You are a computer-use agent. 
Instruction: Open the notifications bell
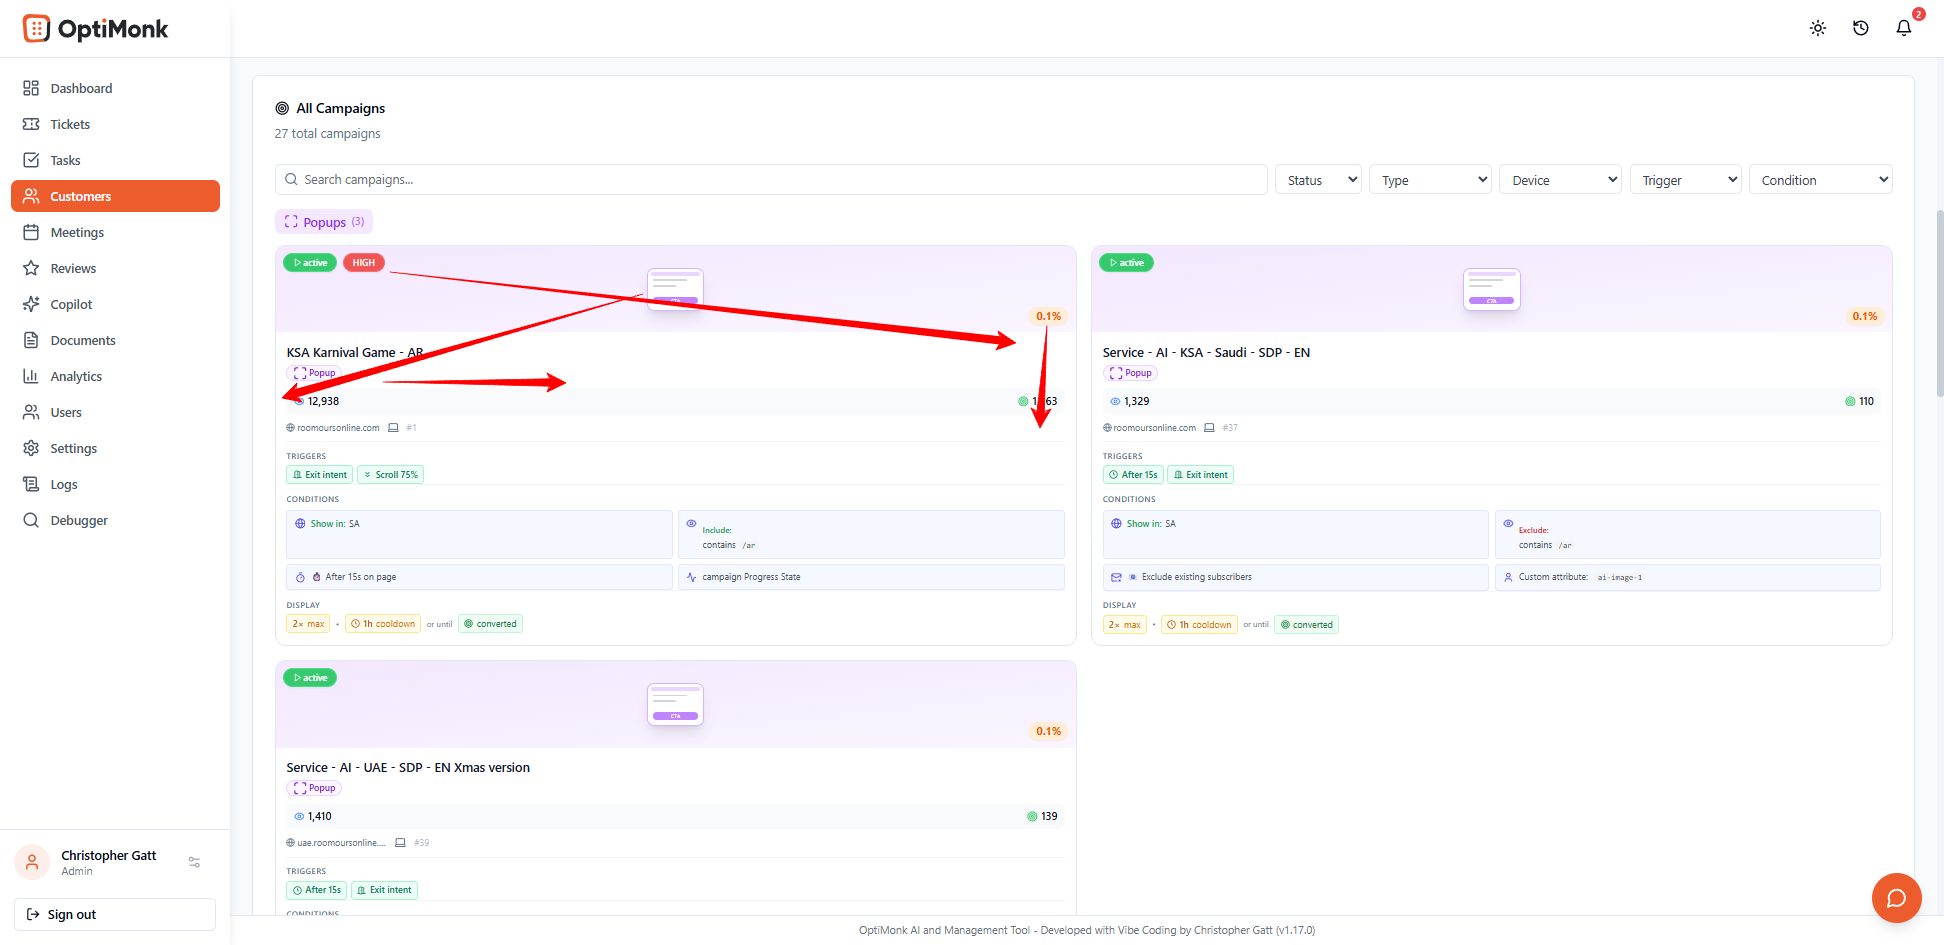pyautogui.click(x=1904, y=28)
